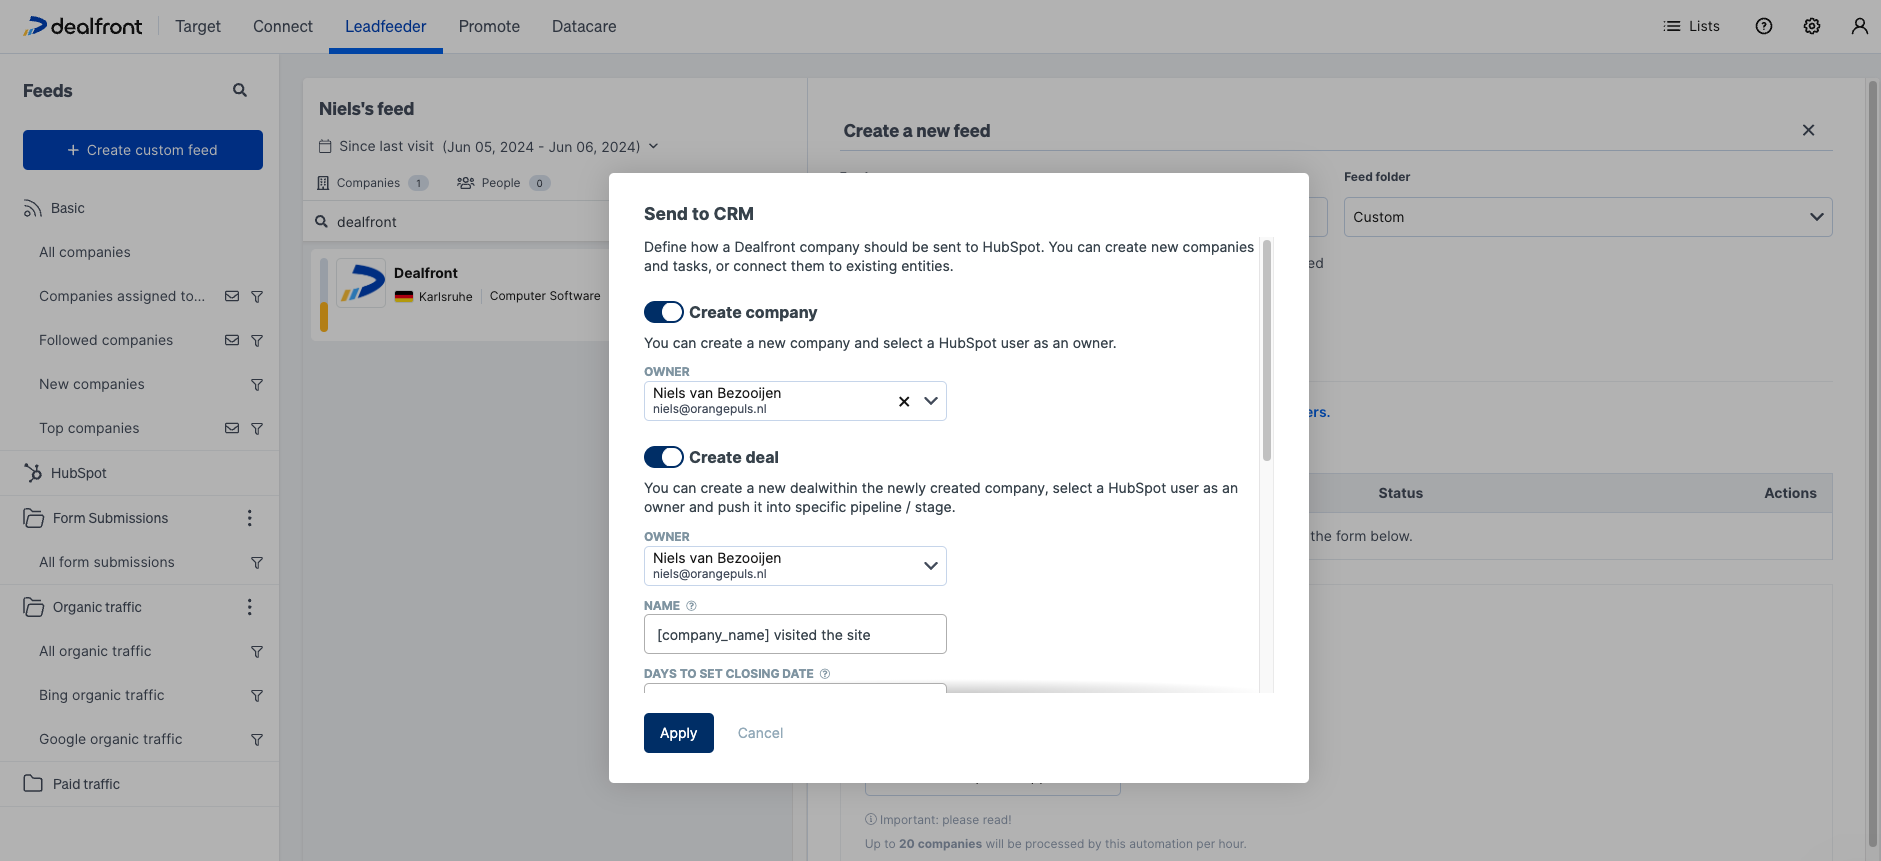Click the filter icon for Bing organic traffic
This screenshot has width=1881, height=861.
[257, 695]
